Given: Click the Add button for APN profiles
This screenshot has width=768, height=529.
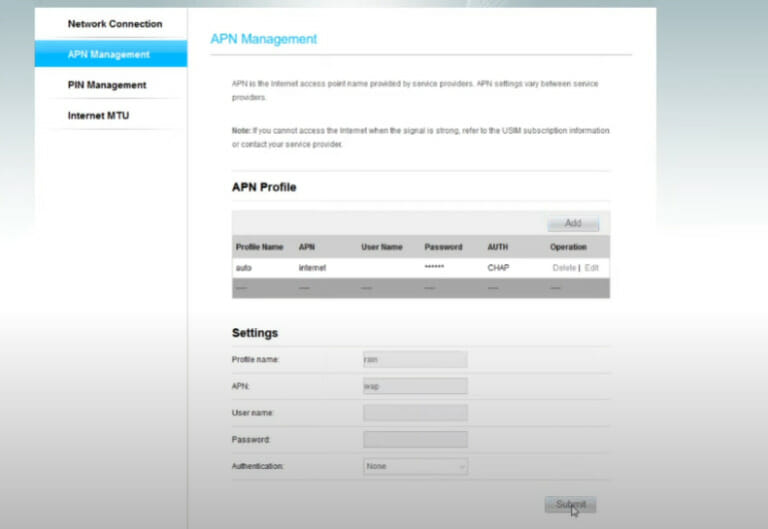Looking at the screenshot, I should 573,224.
